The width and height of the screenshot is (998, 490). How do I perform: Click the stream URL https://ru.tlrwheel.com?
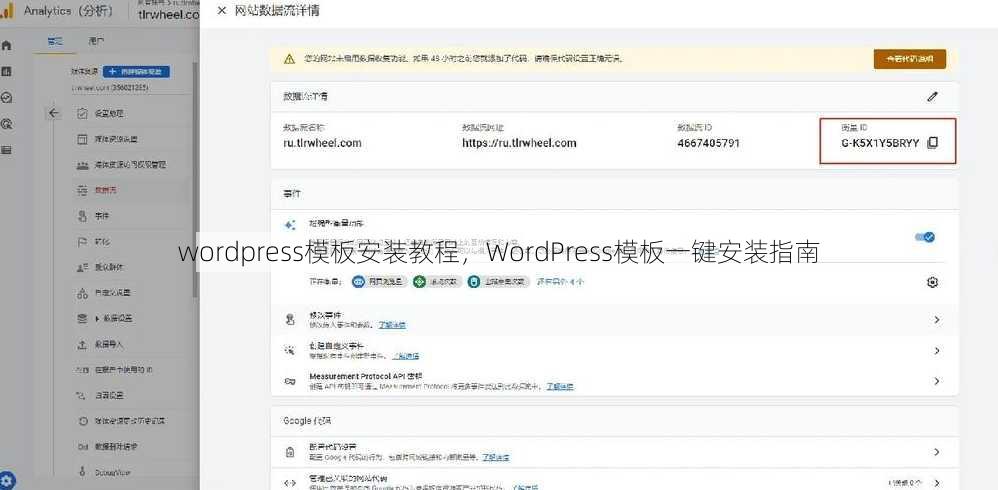pyautogui.click(x=519, y=143)
